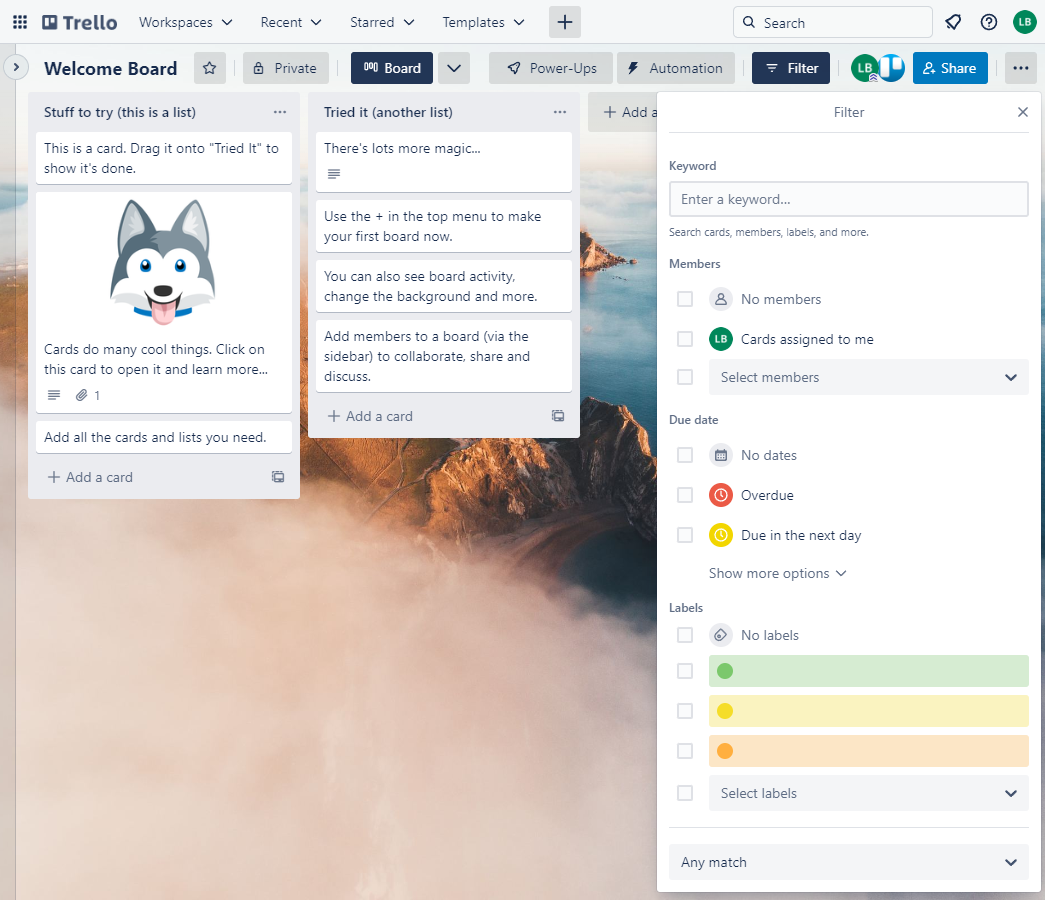Open list actions for Tried it list
The image size is (1045, 900).
point(560,112)
